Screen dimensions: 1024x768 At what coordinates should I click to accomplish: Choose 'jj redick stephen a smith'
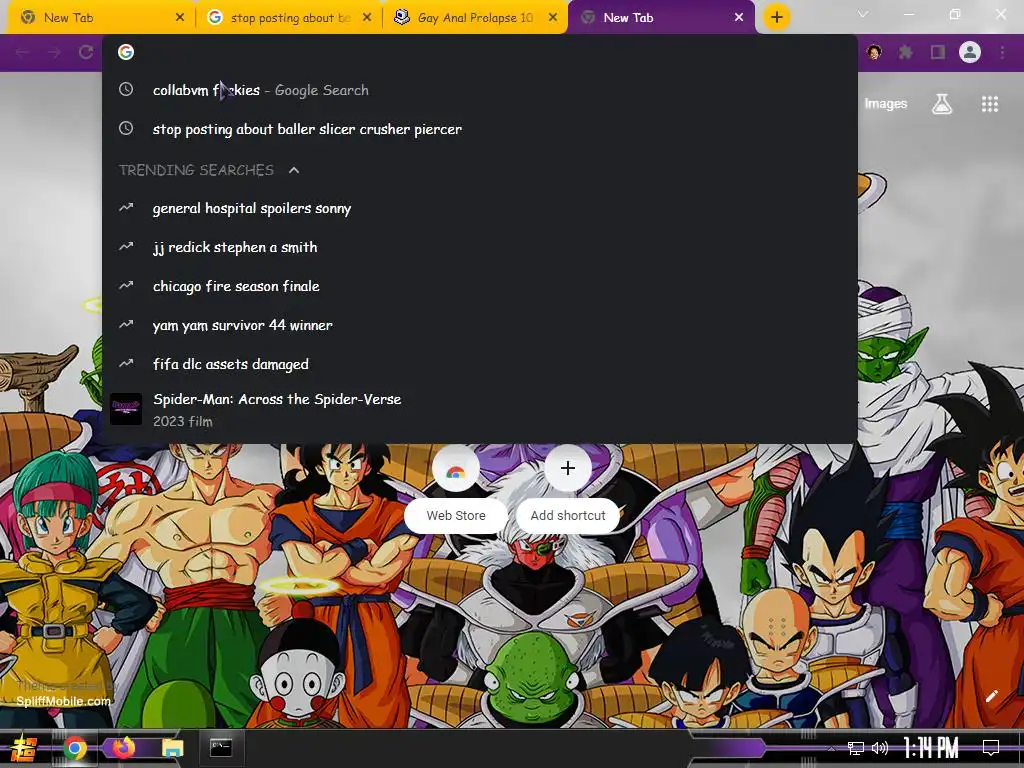pyautogui.click(x=479, y=248)
